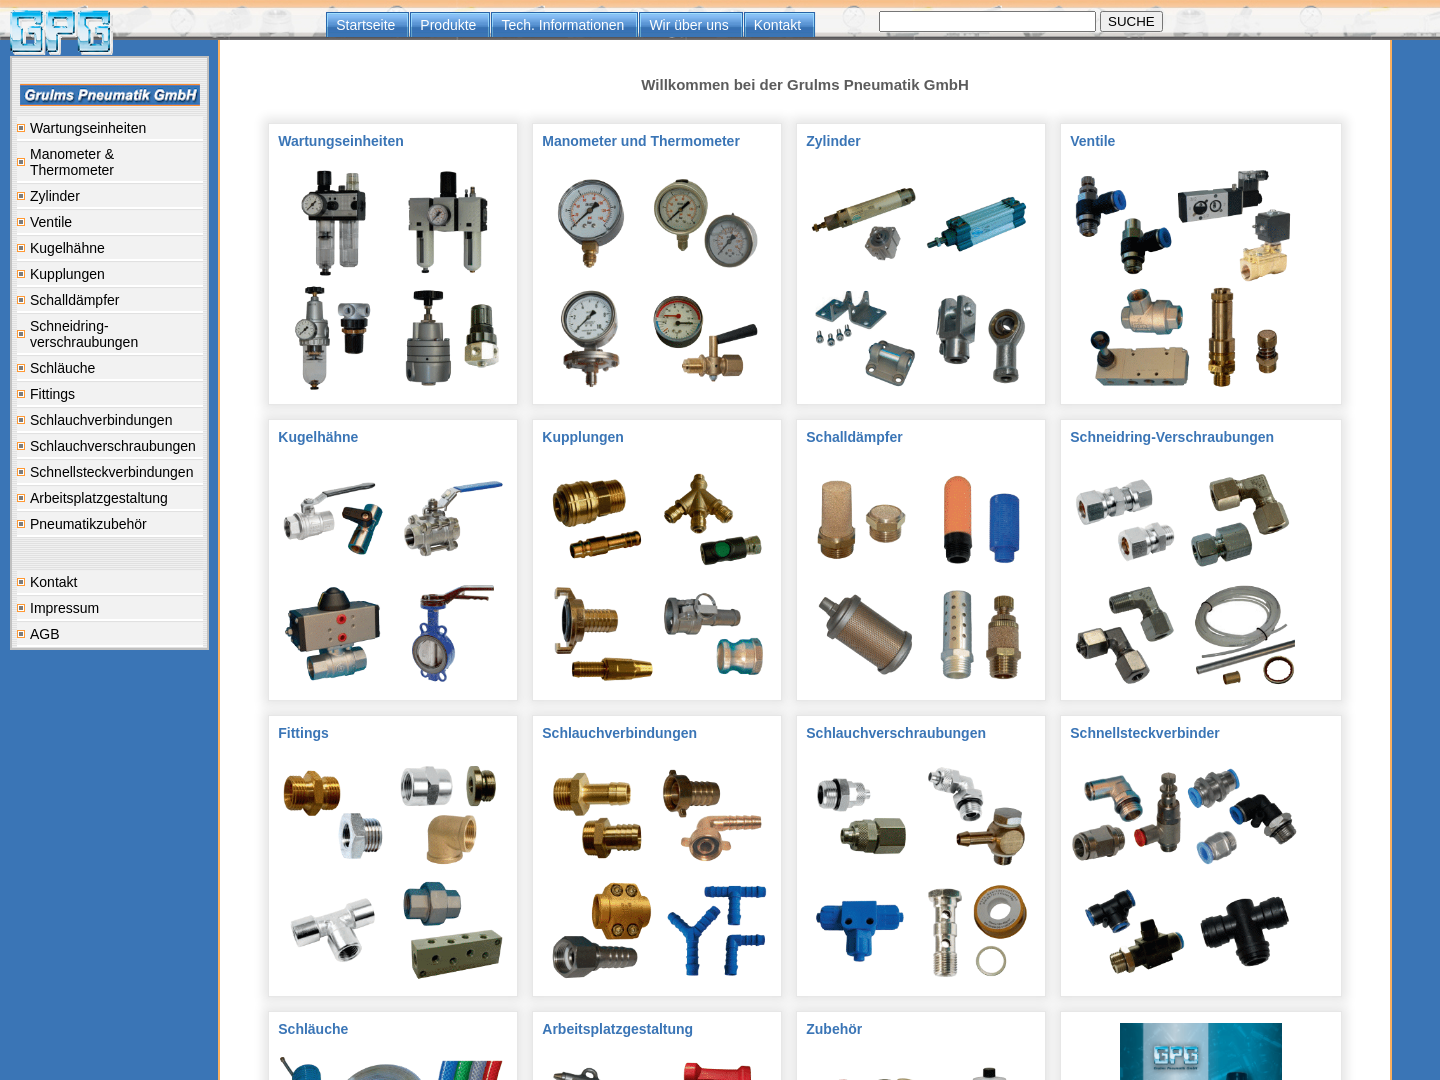Open the Schlauchverbindungen product image
Viewport: 1440px width, 1080px height.
(656, 871)
